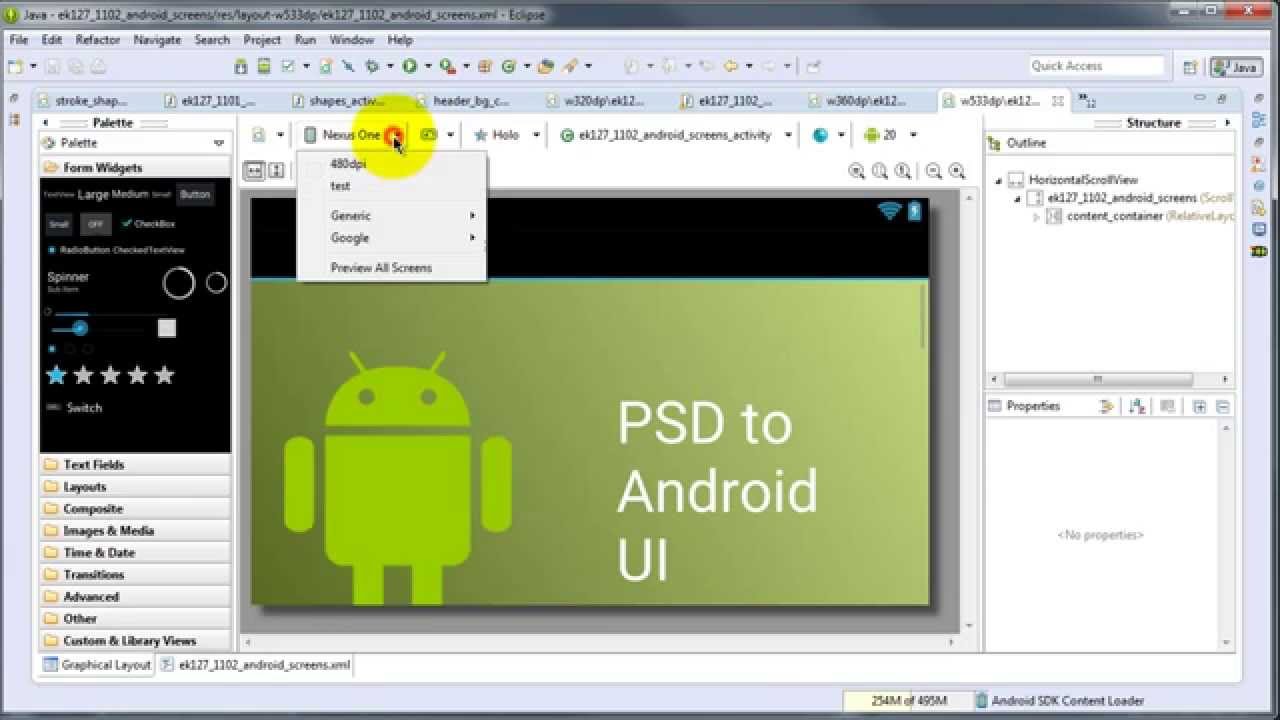Open the Android SDK Manager toolbar icon
The image size is (1280, 720).
(241, 66)
